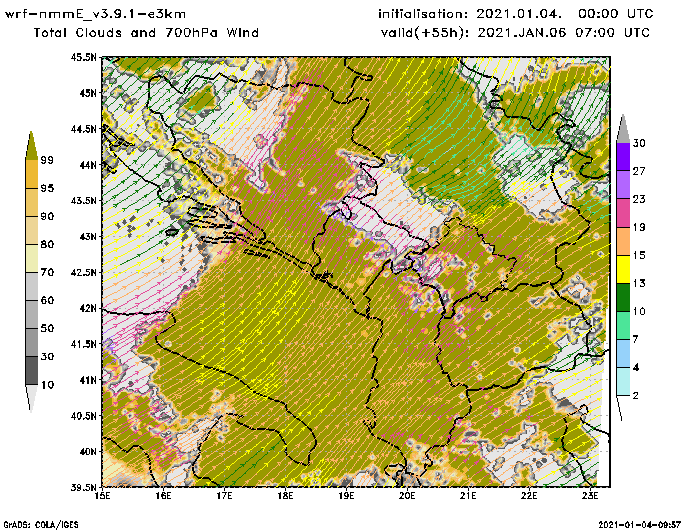Click the '45.5N' latitude label
Viewport: 700px width, 530px height.
pos(83,57)
